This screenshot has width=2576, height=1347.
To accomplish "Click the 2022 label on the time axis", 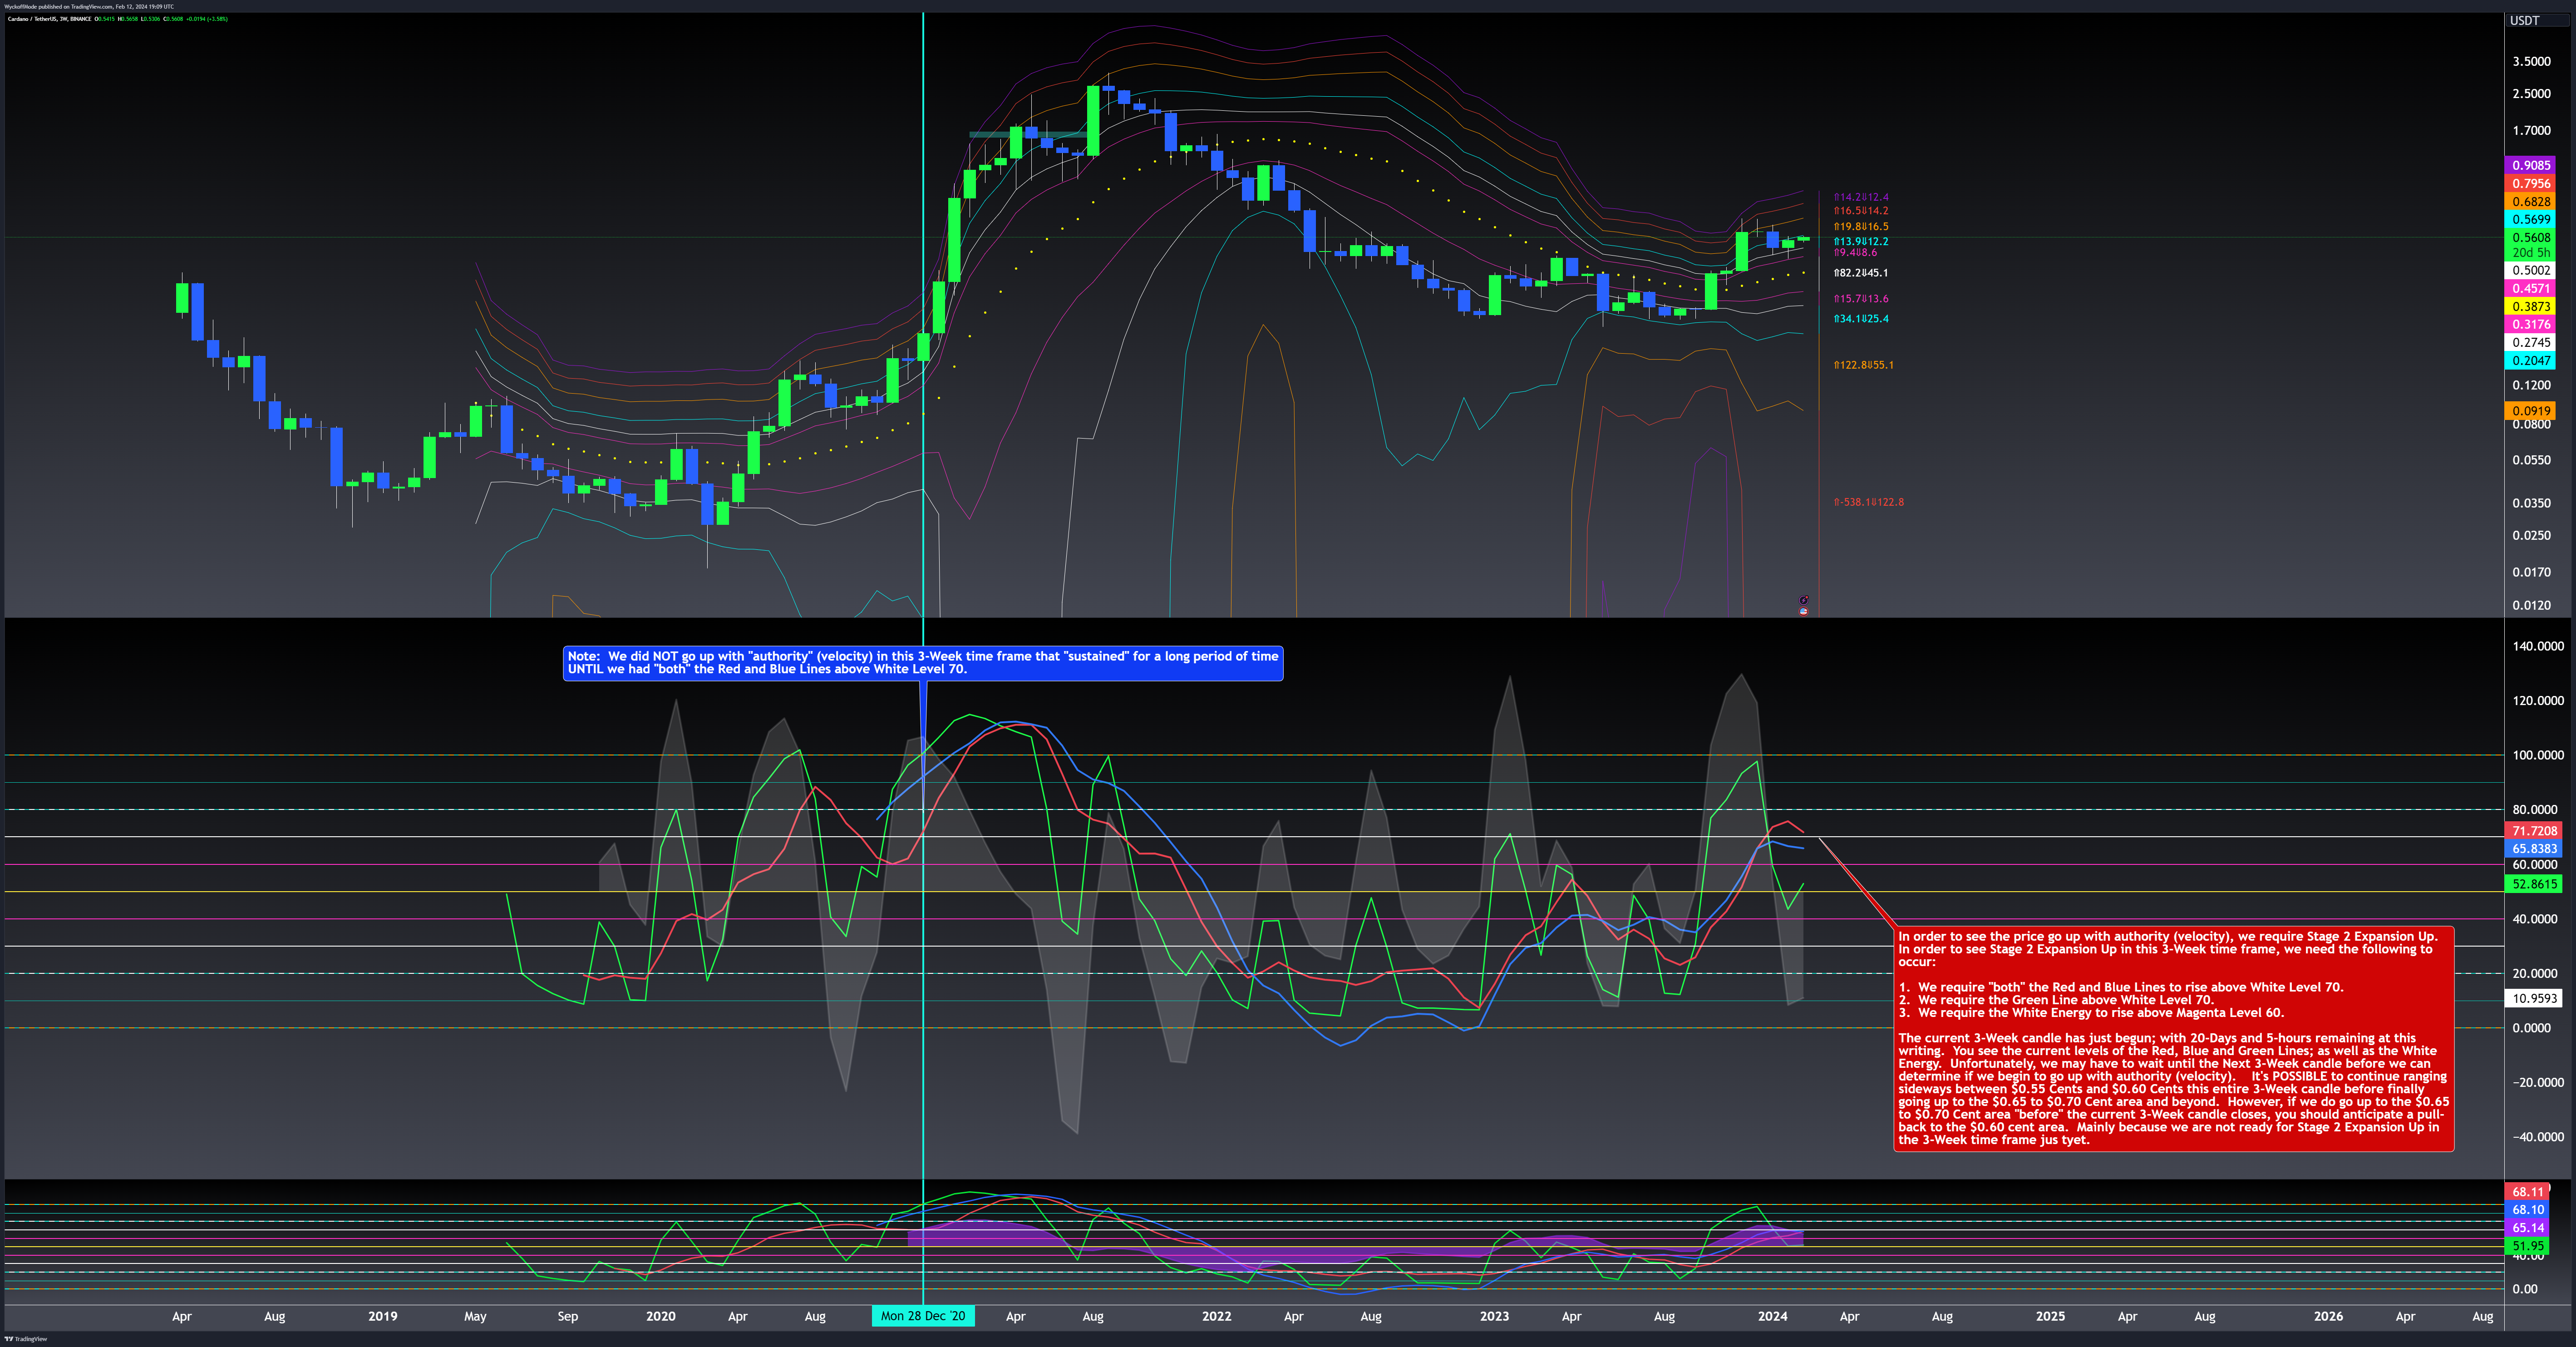I will point(1217,1316).
